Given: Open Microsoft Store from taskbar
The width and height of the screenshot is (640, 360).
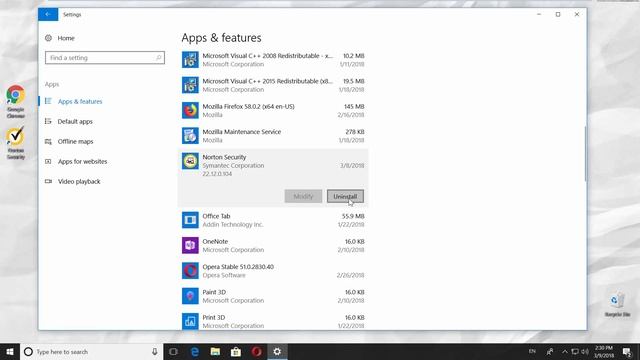Looking at the screenshot, I should tap(236, 351).
